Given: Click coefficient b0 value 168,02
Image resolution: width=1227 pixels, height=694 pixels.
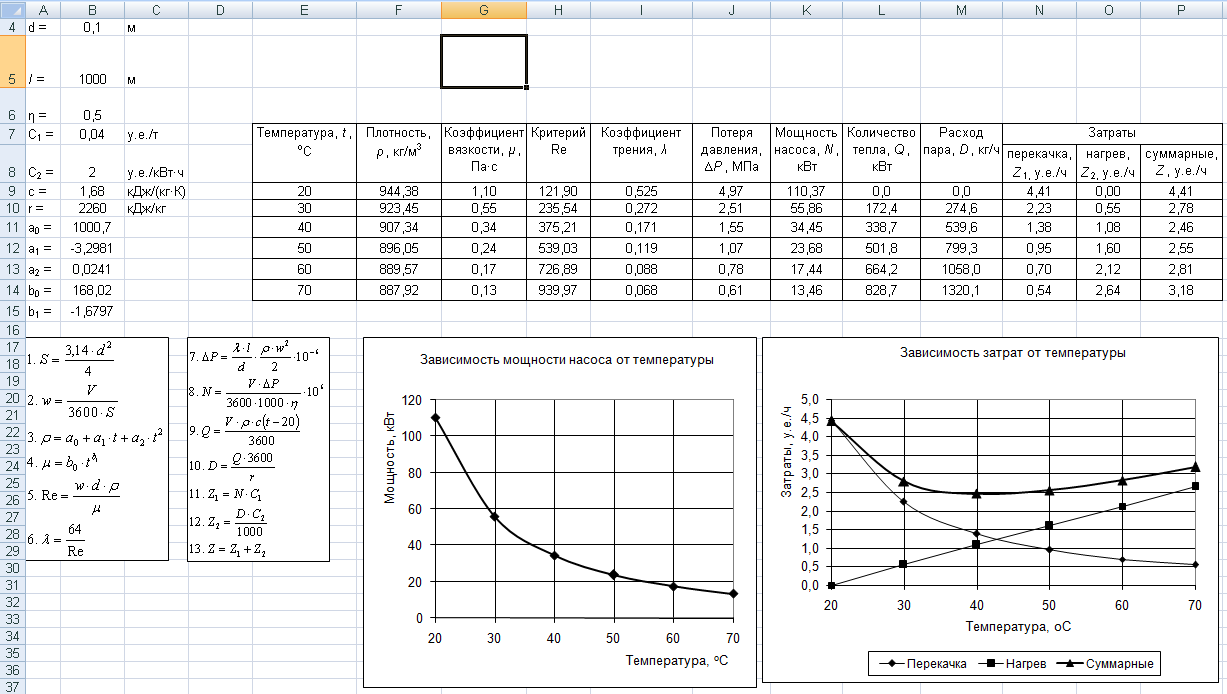Looking at the screenshot, I should pyautogui.click(x=91, y=290).
